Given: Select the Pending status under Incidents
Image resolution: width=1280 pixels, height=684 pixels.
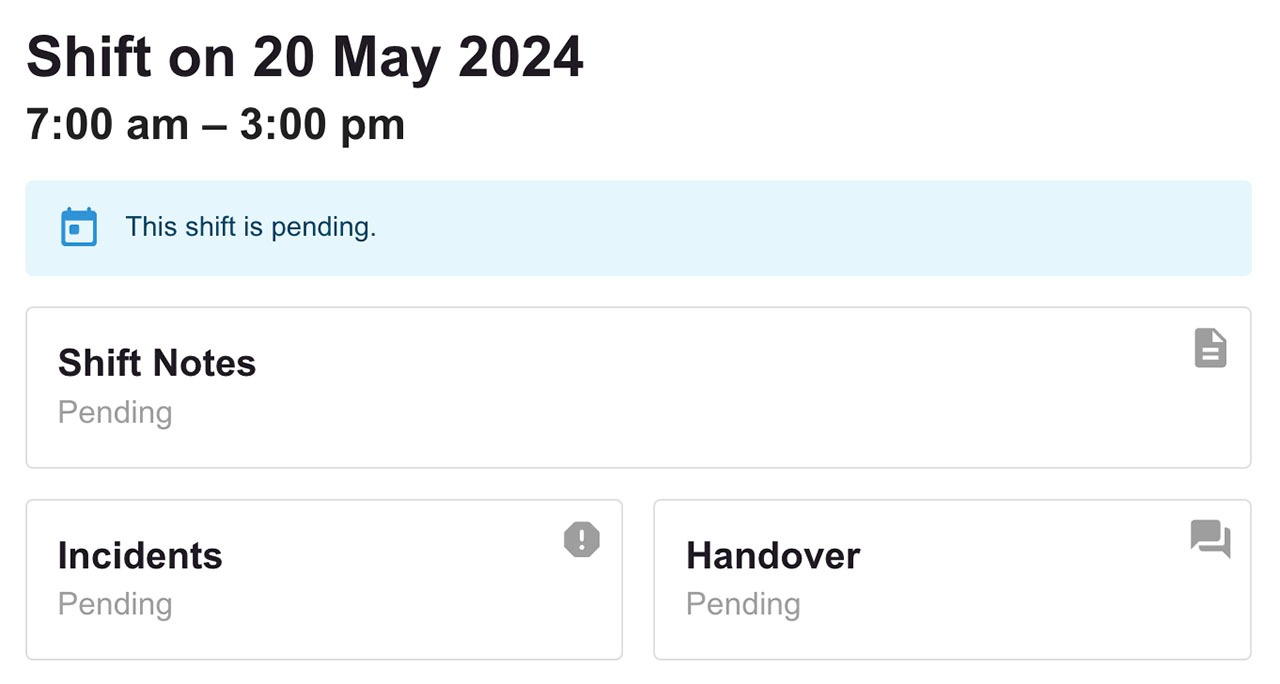Looking at the screenshot, I should coord(115,604).
